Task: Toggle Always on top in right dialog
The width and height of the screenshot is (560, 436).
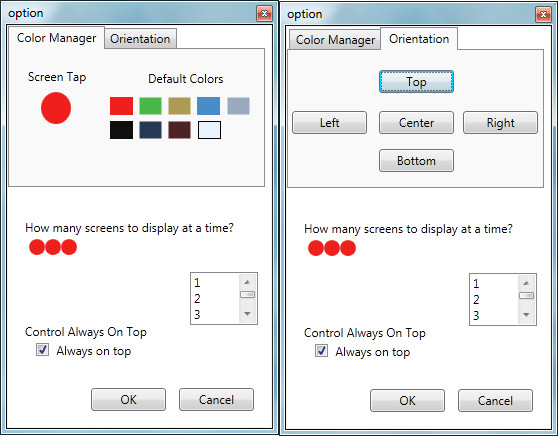Action: coord(321,351)
